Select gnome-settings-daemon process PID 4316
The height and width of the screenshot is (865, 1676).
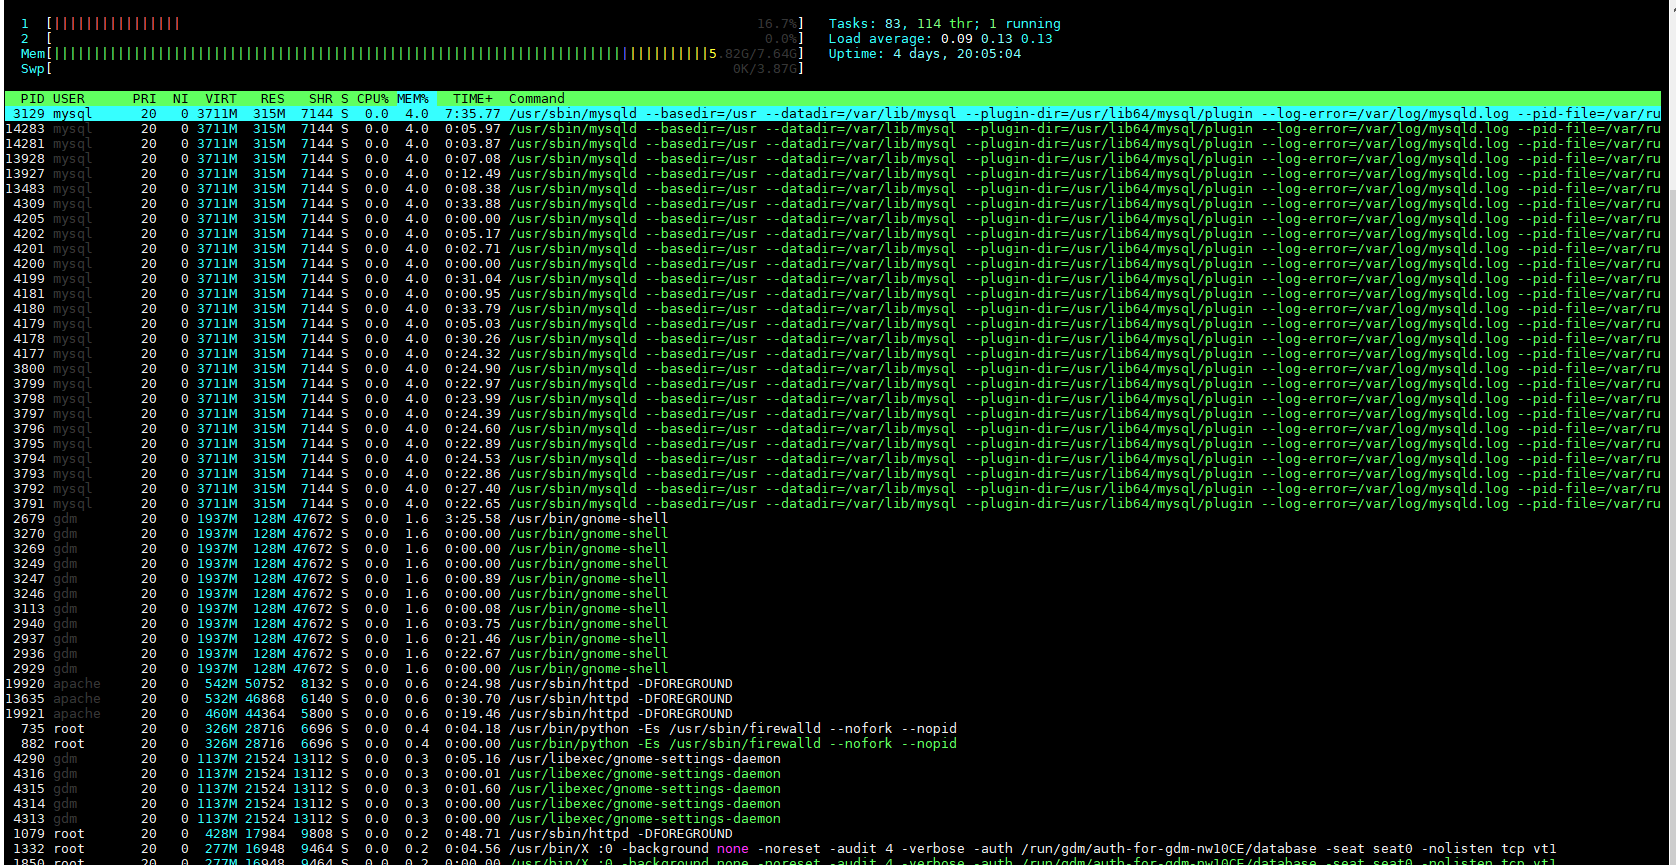click(x=833, y=774)
